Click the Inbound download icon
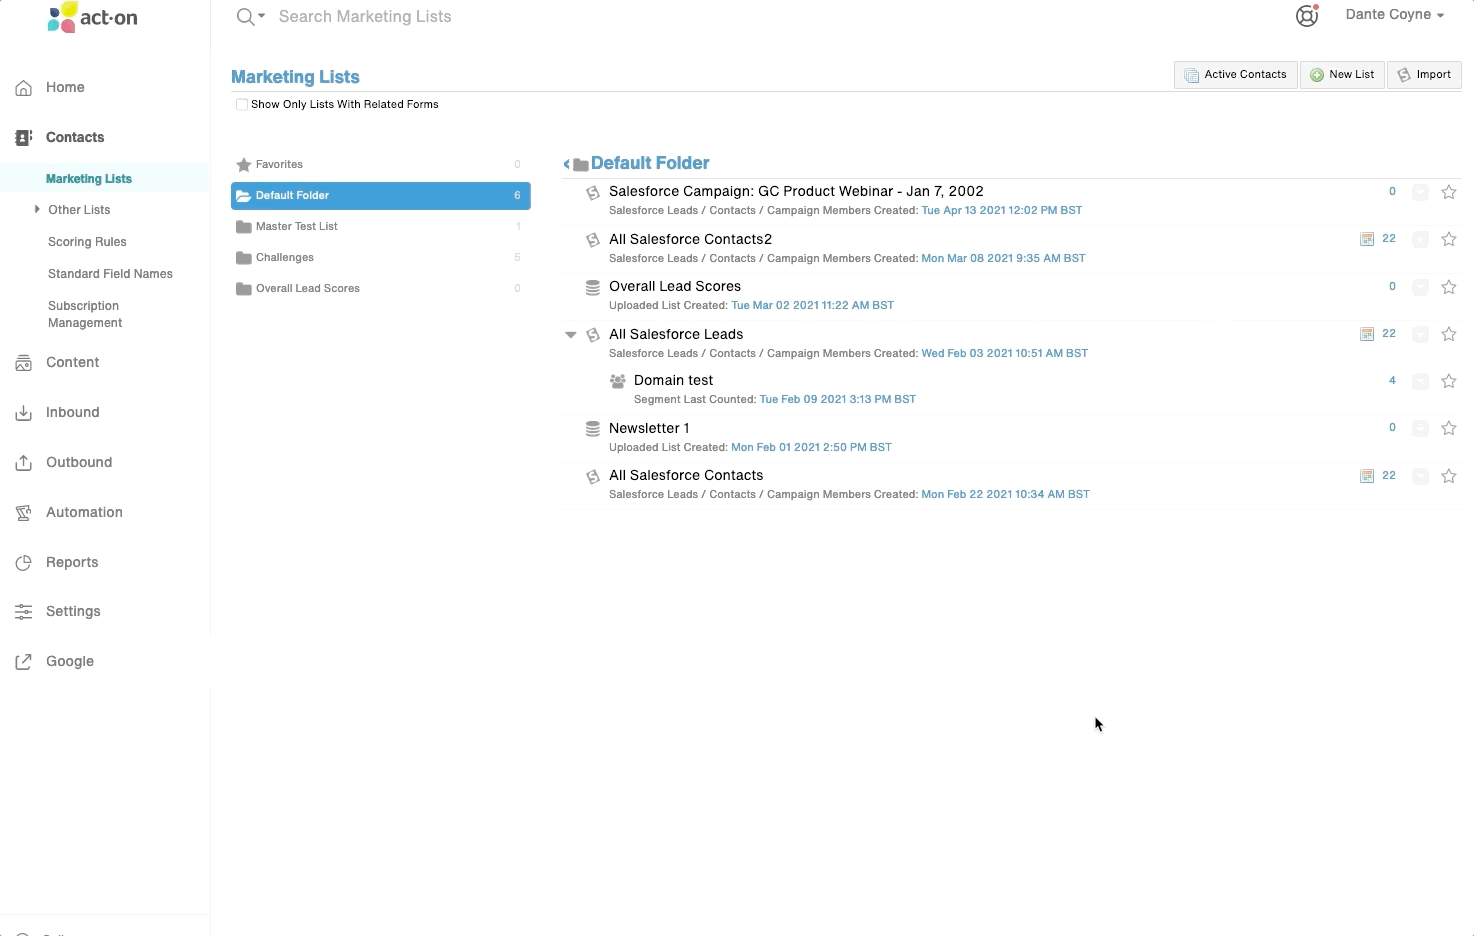Screen dimensions: 1474x936 click(24, 413)
